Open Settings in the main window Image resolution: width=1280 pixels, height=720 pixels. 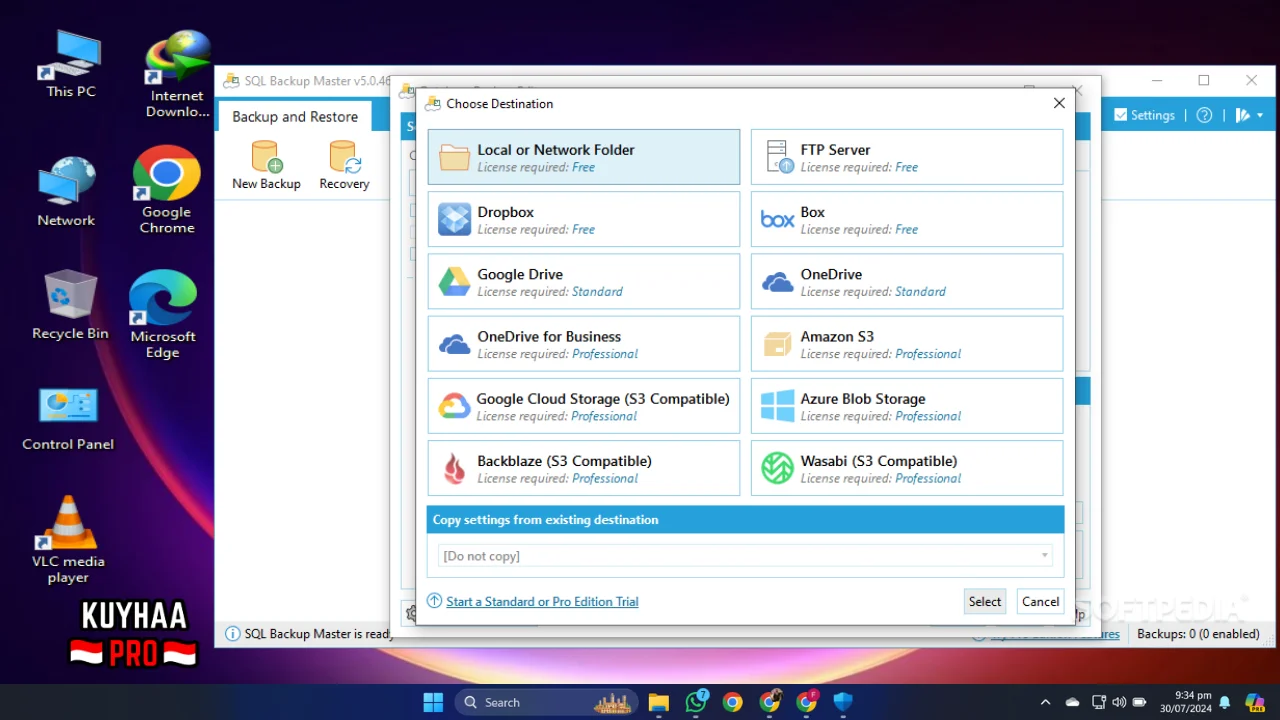[x=1144, y=115]
